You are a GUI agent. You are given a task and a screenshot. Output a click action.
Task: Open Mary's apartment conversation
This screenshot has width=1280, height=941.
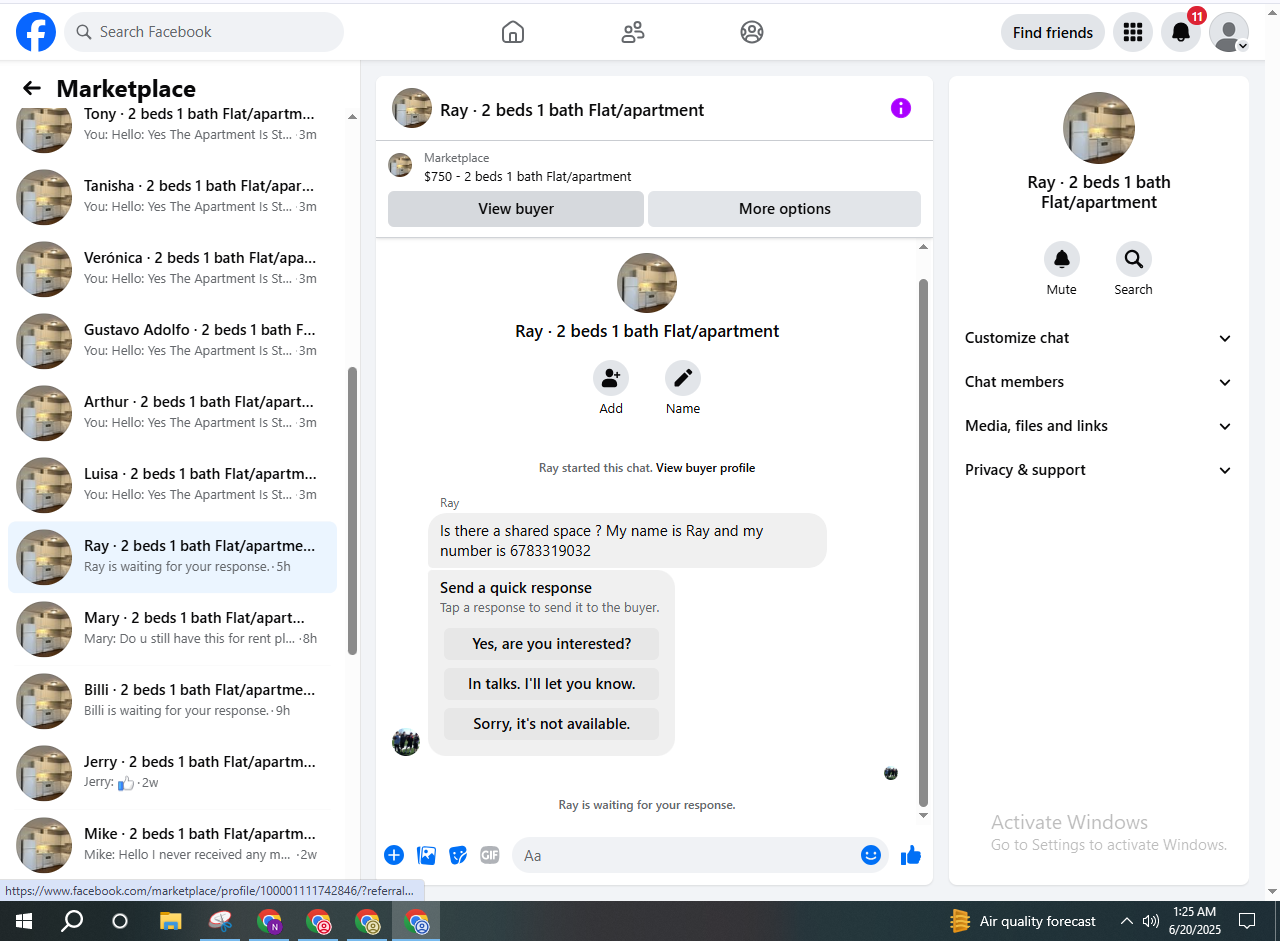click(x=172, y=629)
